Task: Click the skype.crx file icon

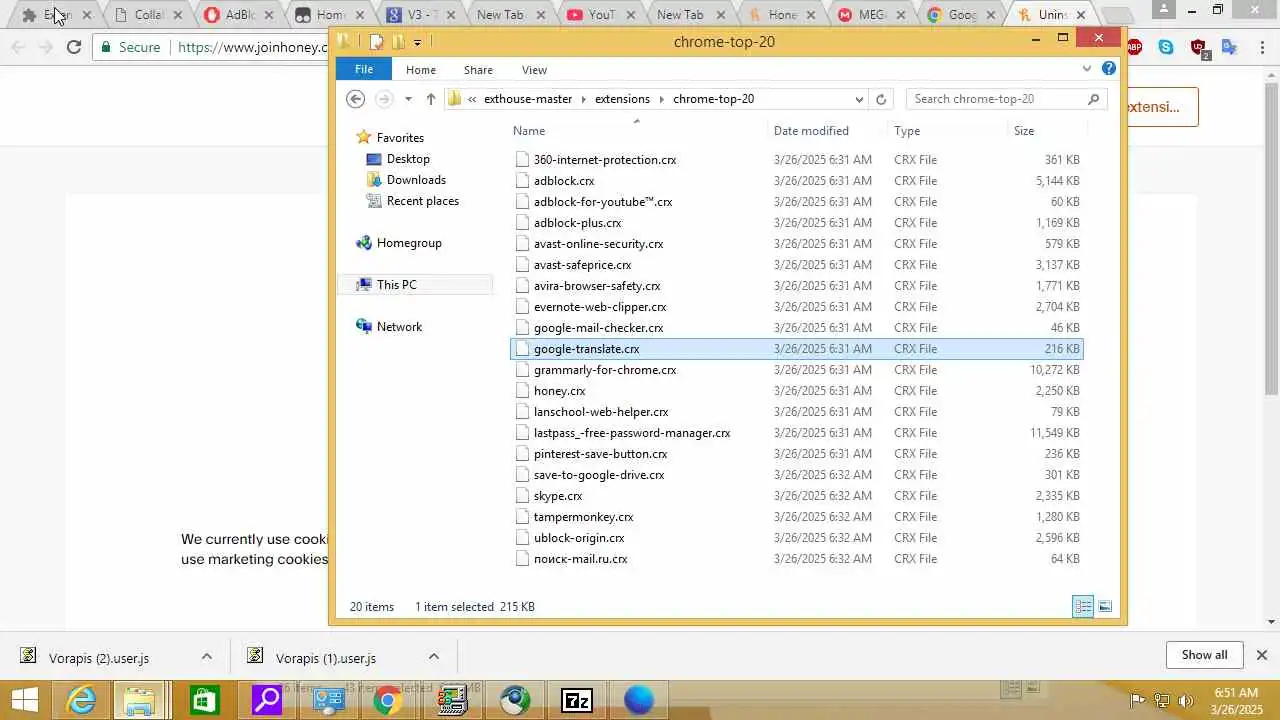Action: point(522,496)
